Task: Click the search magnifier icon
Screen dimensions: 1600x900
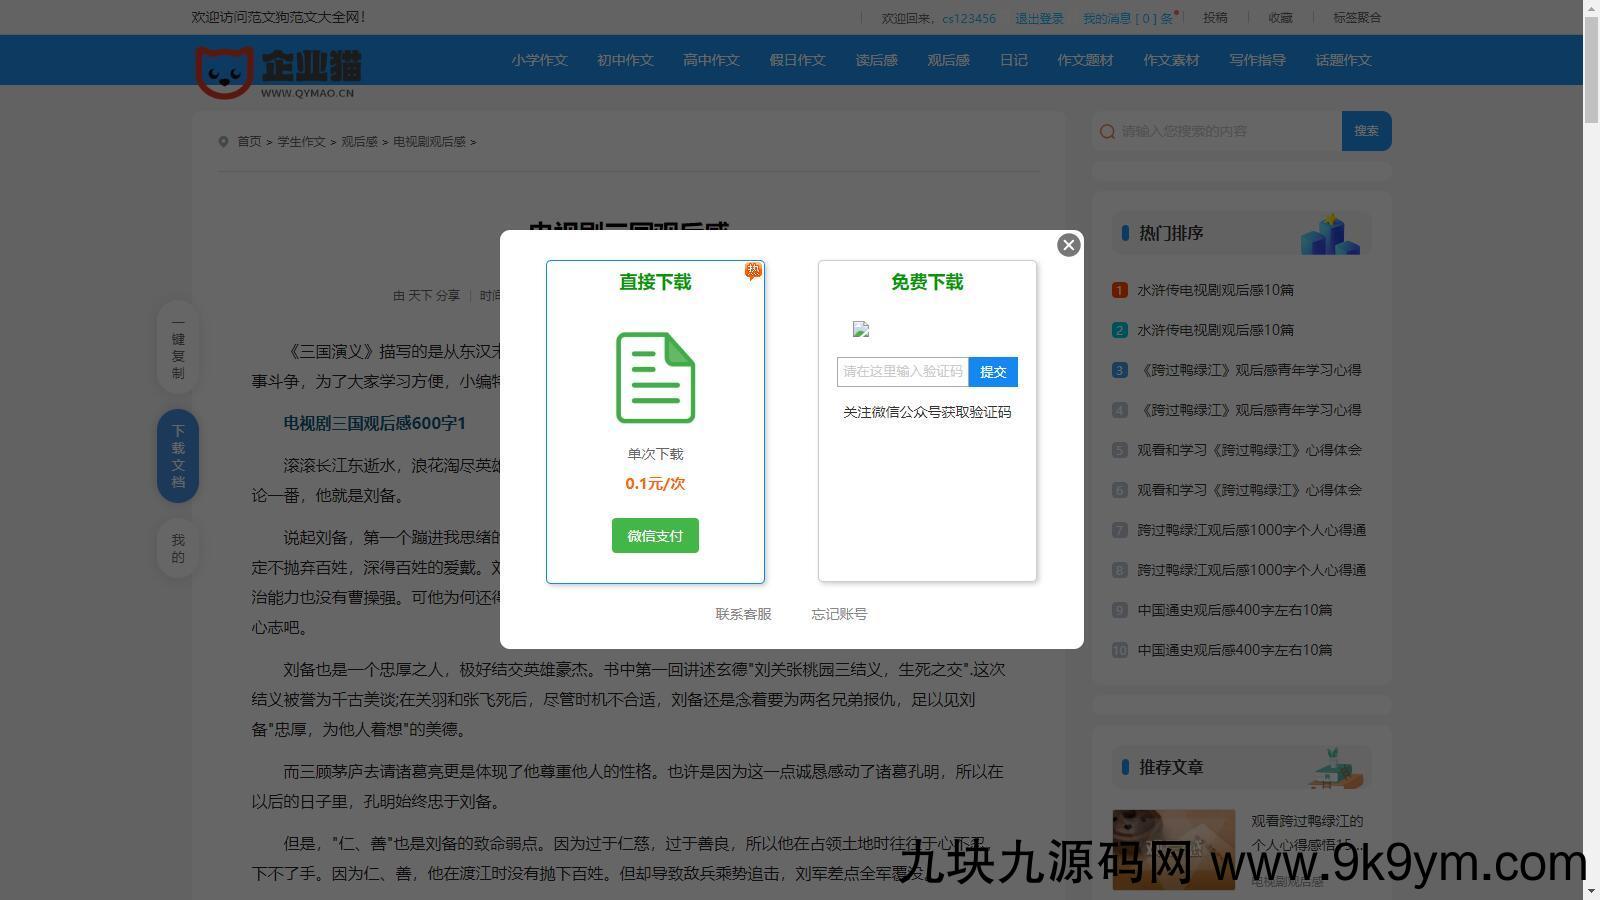Action: pyautogui.click(x=1107, y=131)
